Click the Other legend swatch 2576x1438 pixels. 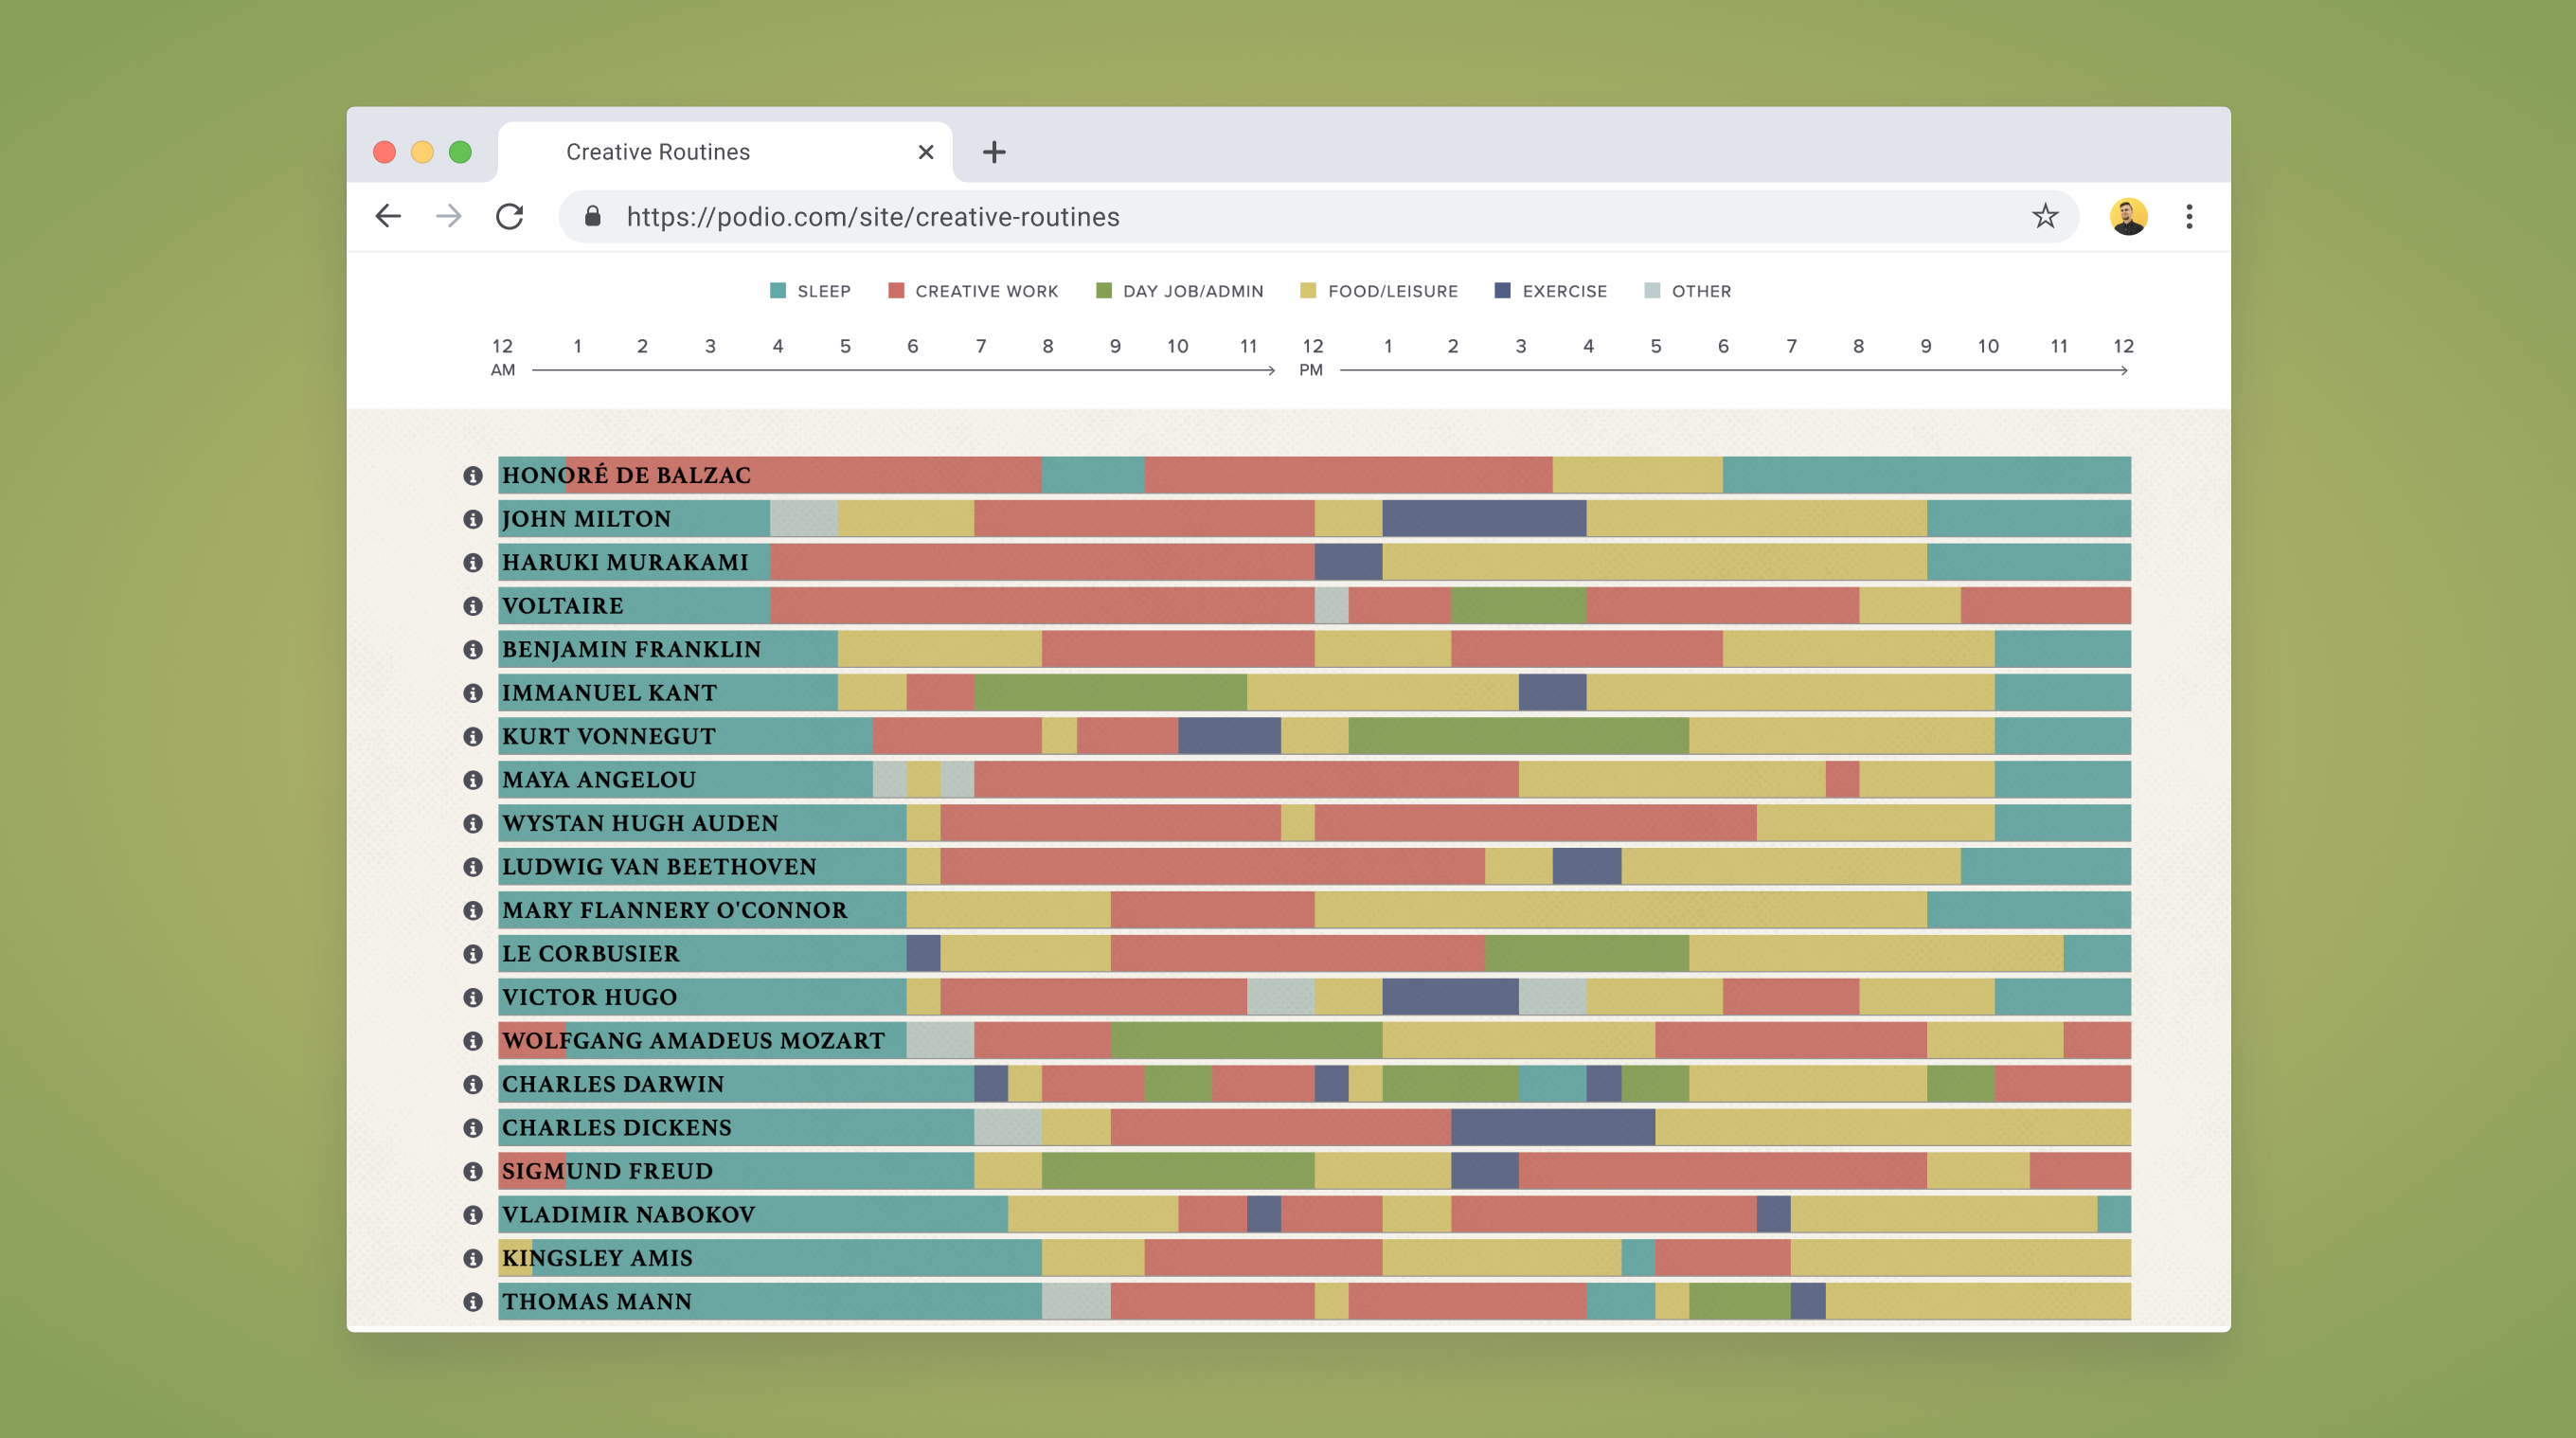(1652, 290)
